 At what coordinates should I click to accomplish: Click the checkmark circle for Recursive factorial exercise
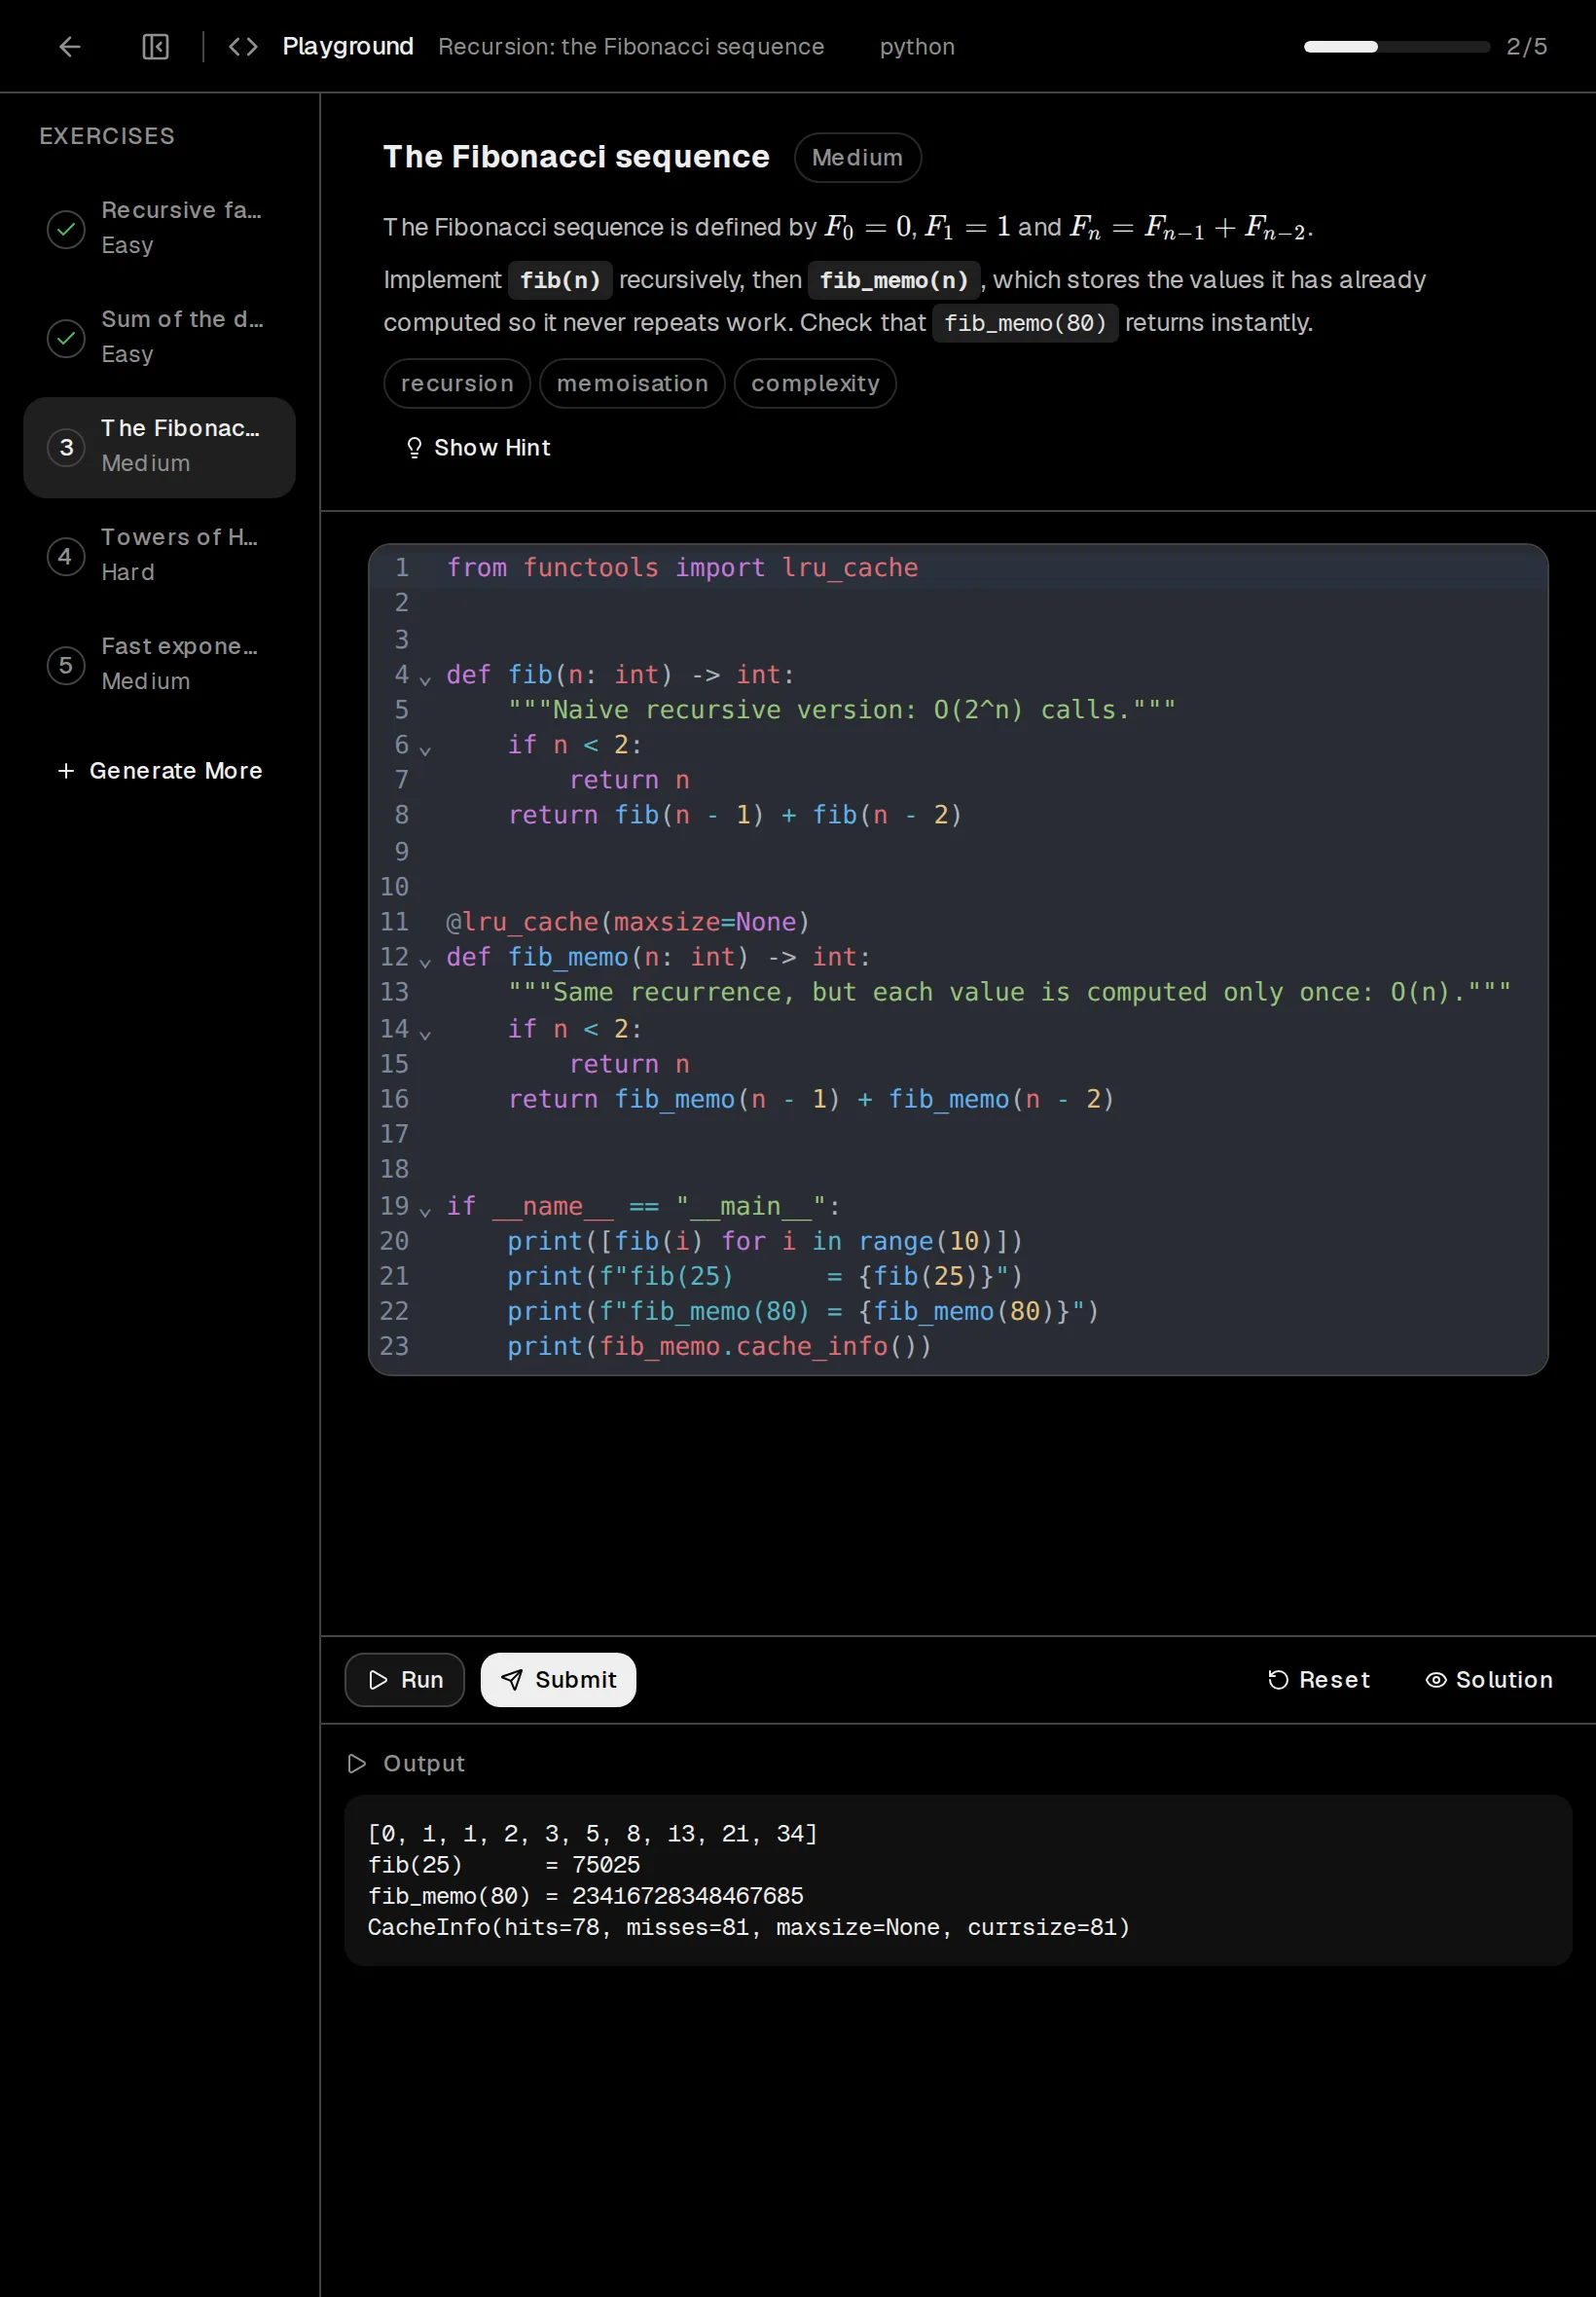66,229
